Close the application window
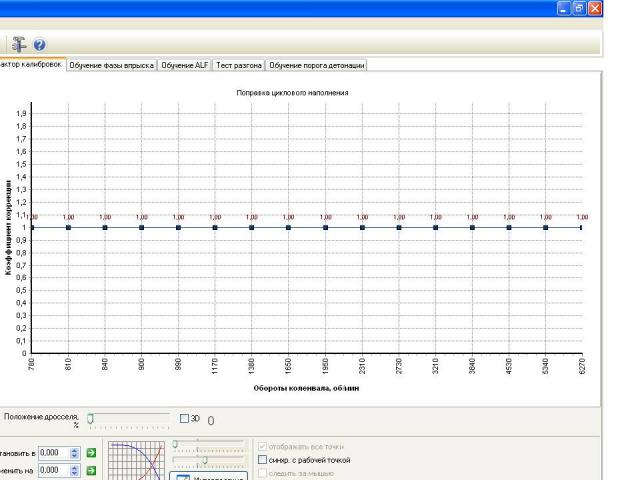Image resolution: width=640 pixels, height=480 pixels. (x=595, y=8)
